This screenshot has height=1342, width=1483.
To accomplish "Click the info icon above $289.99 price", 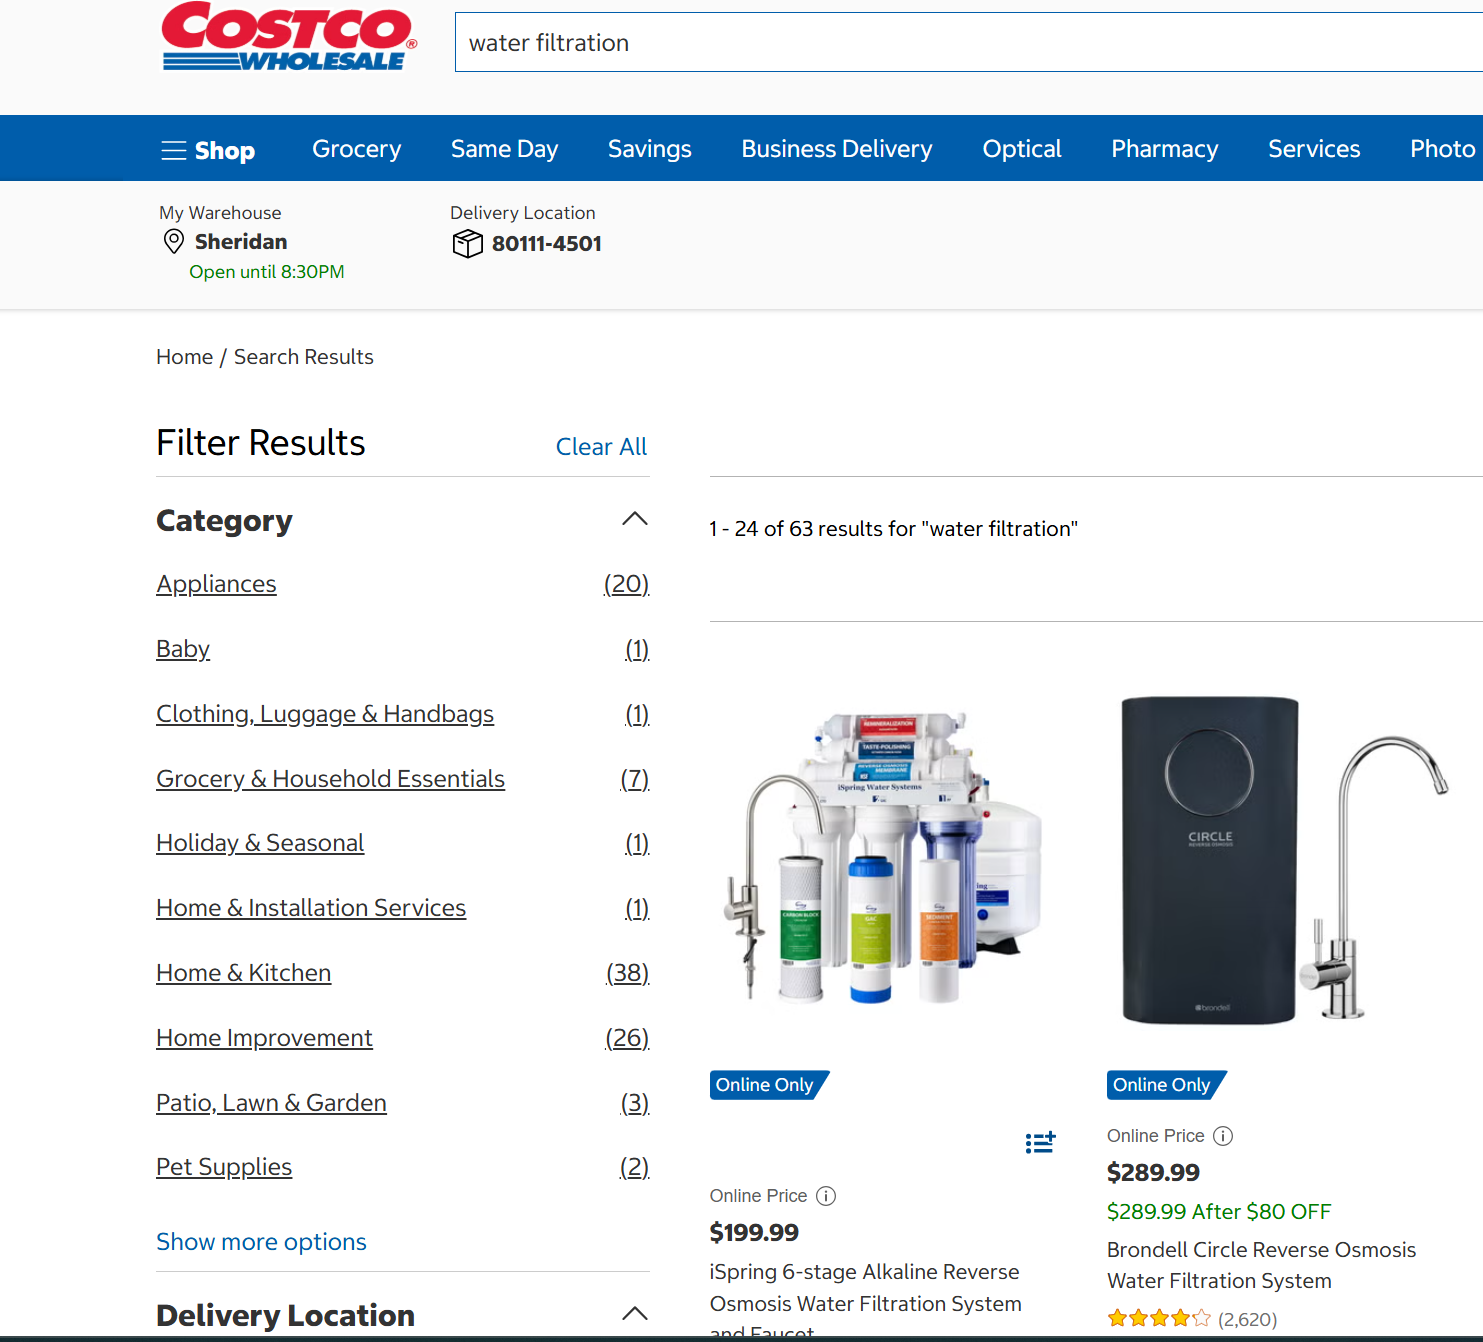I will coord(1223,1136).
